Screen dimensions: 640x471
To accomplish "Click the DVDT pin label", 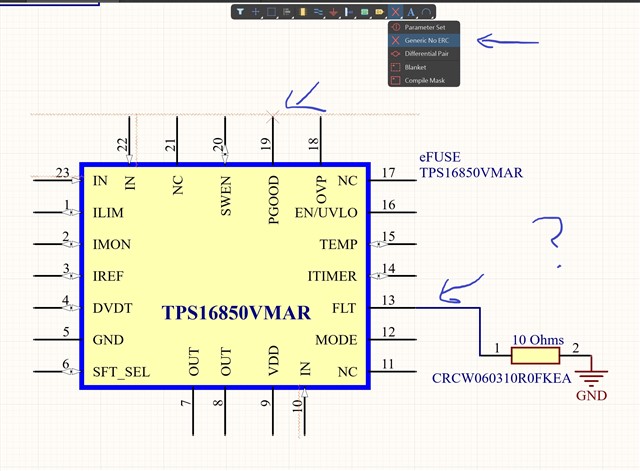I will [x=112, y=308].
